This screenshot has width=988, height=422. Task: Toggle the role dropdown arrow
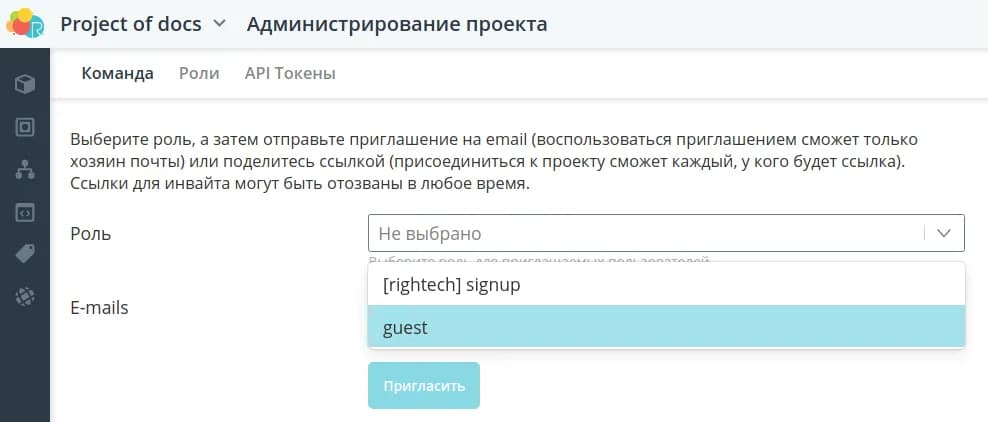[943, 233]
